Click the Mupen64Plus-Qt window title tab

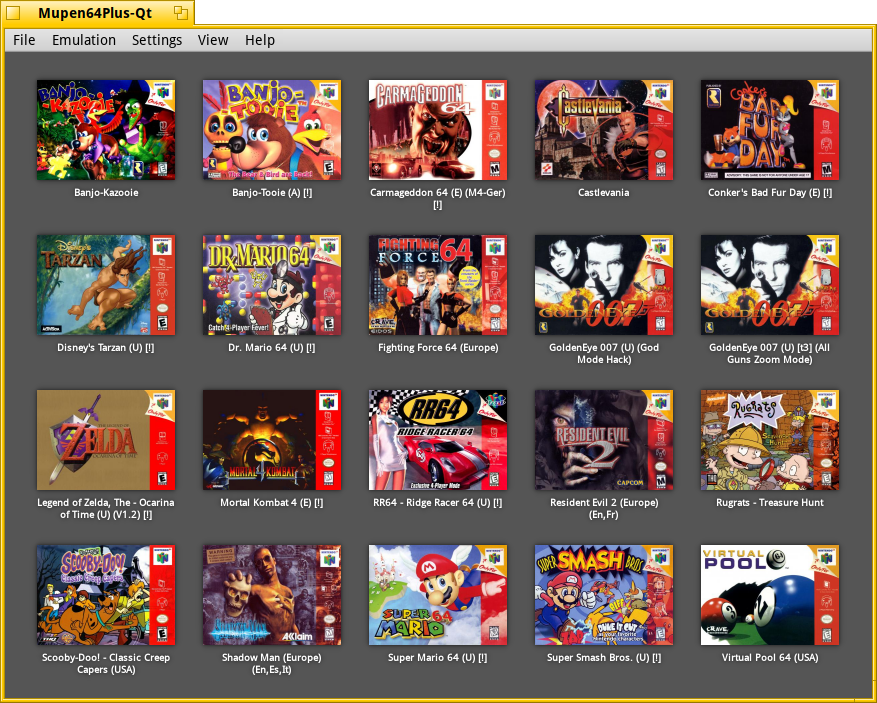tap(97, 12)
